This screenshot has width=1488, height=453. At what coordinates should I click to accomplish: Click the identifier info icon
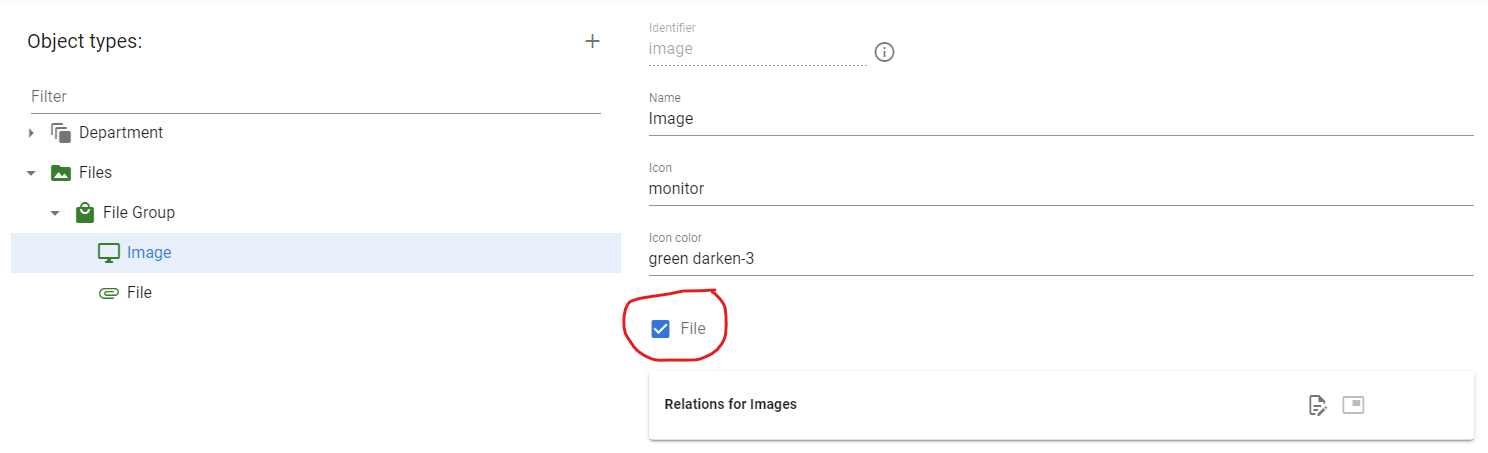click(x=884, y=52)
